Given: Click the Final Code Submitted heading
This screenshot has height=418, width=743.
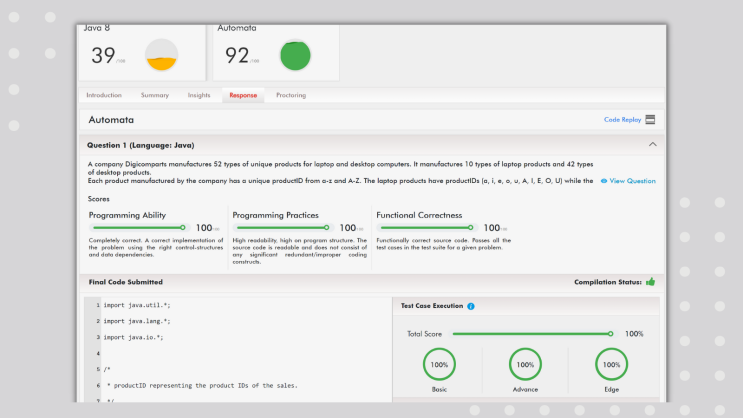Looking at the screenshot, I should (126, 282).
